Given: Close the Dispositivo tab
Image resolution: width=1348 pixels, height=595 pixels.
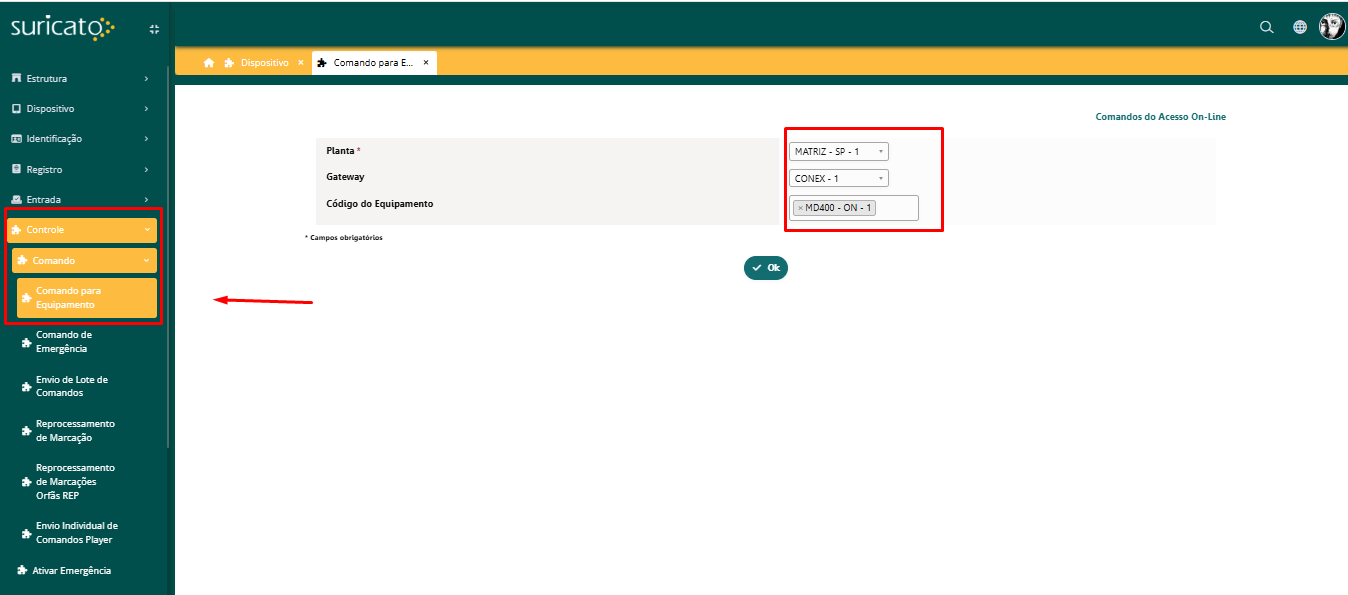Looking at the screenshot, I should [x=300, y=62].
